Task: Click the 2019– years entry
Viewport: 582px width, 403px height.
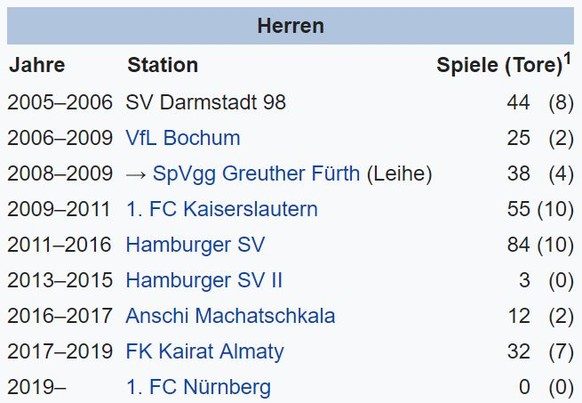Action: [36, 387]
